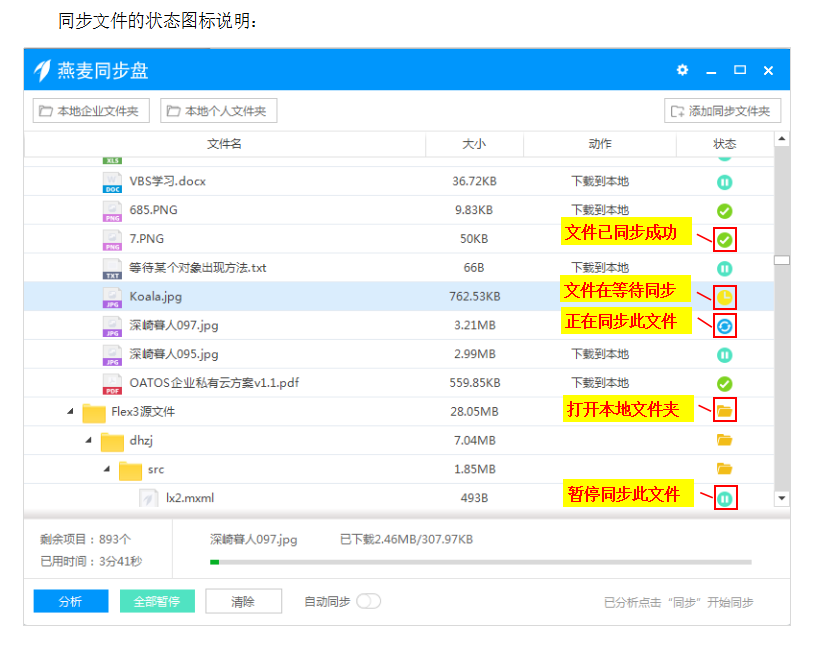The height and width of the screenshot is (647, 814).
Task: Click the yellow waiting icon for Koala.jpg
Action: (725, 297)
